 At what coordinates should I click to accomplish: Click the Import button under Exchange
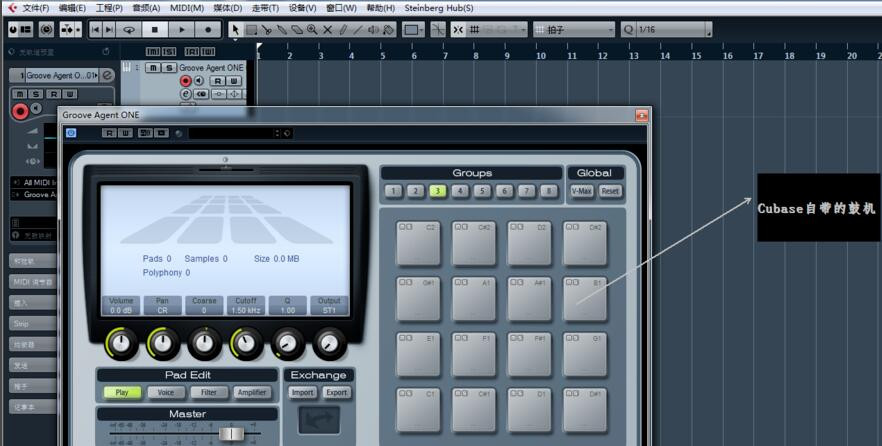303,392
